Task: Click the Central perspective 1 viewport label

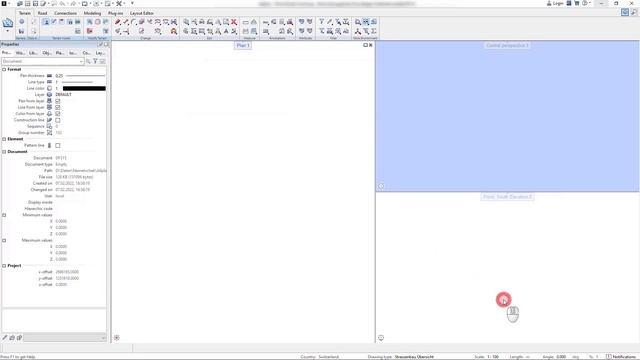Action: tap(507, 45)
